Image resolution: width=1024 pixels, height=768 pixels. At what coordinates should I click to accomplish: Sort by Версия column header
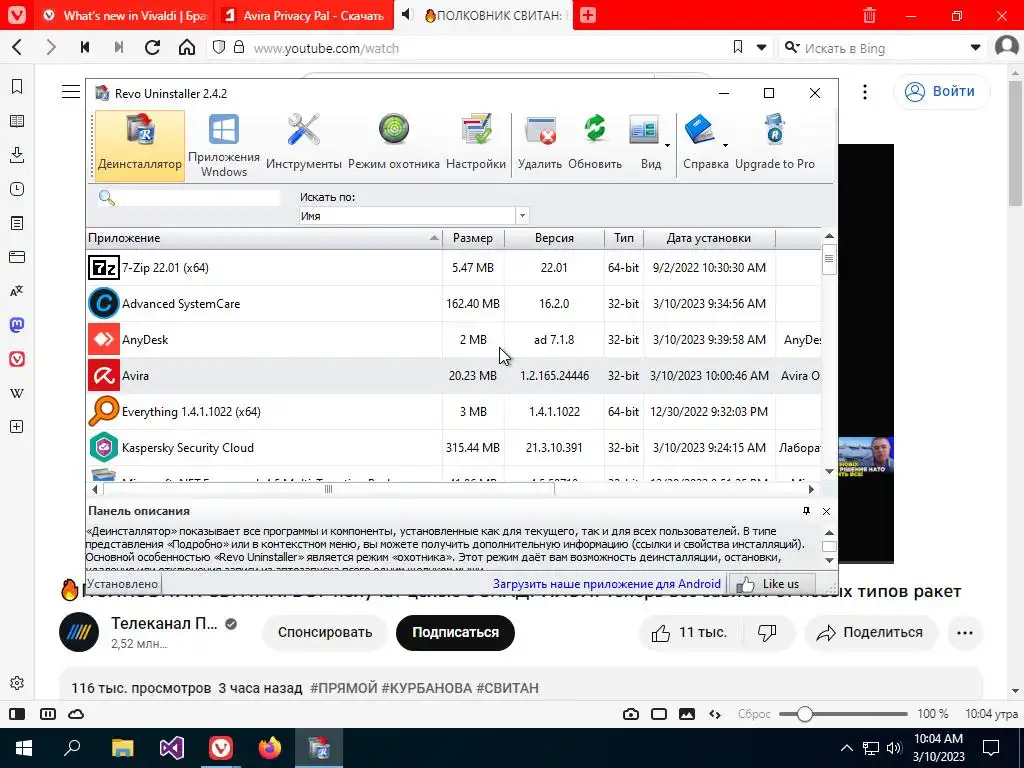[x=554, y=238]
